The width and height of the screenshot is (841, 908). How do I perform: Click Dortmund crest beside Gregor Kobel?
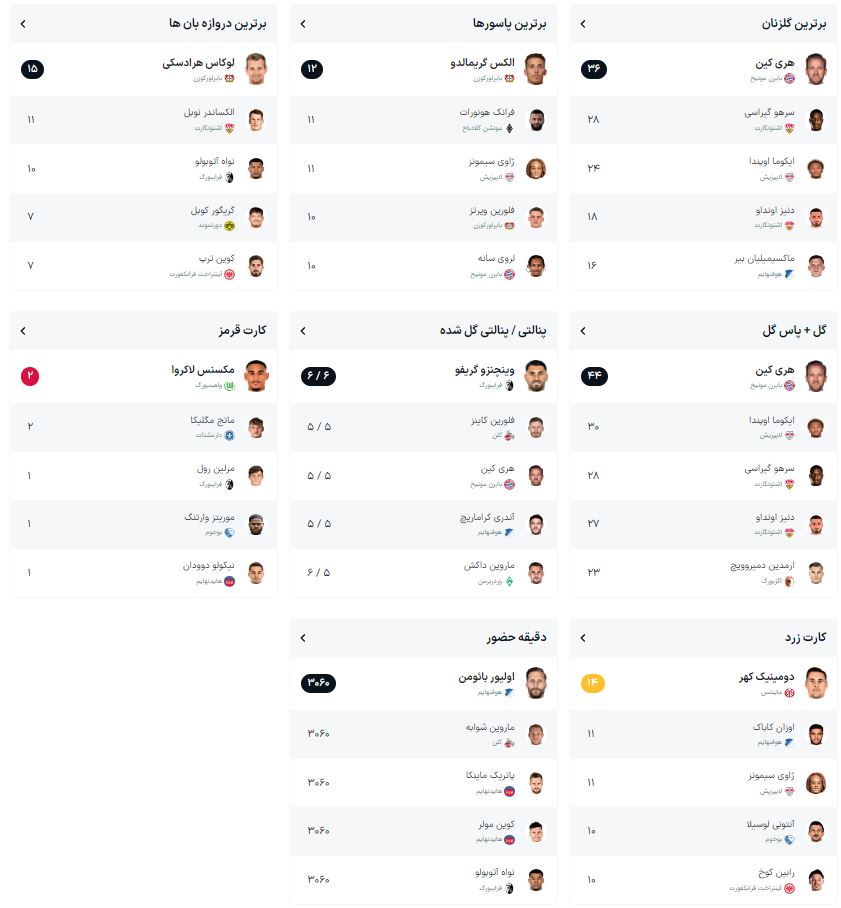click(x=229, y=226)
